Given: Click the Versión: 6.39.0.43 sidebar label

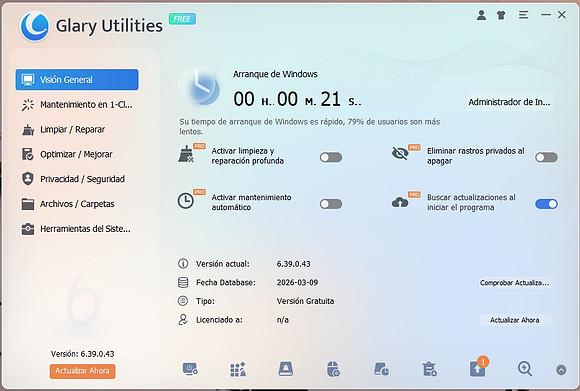Looking at the screenshot, I should tap(82, 354).
